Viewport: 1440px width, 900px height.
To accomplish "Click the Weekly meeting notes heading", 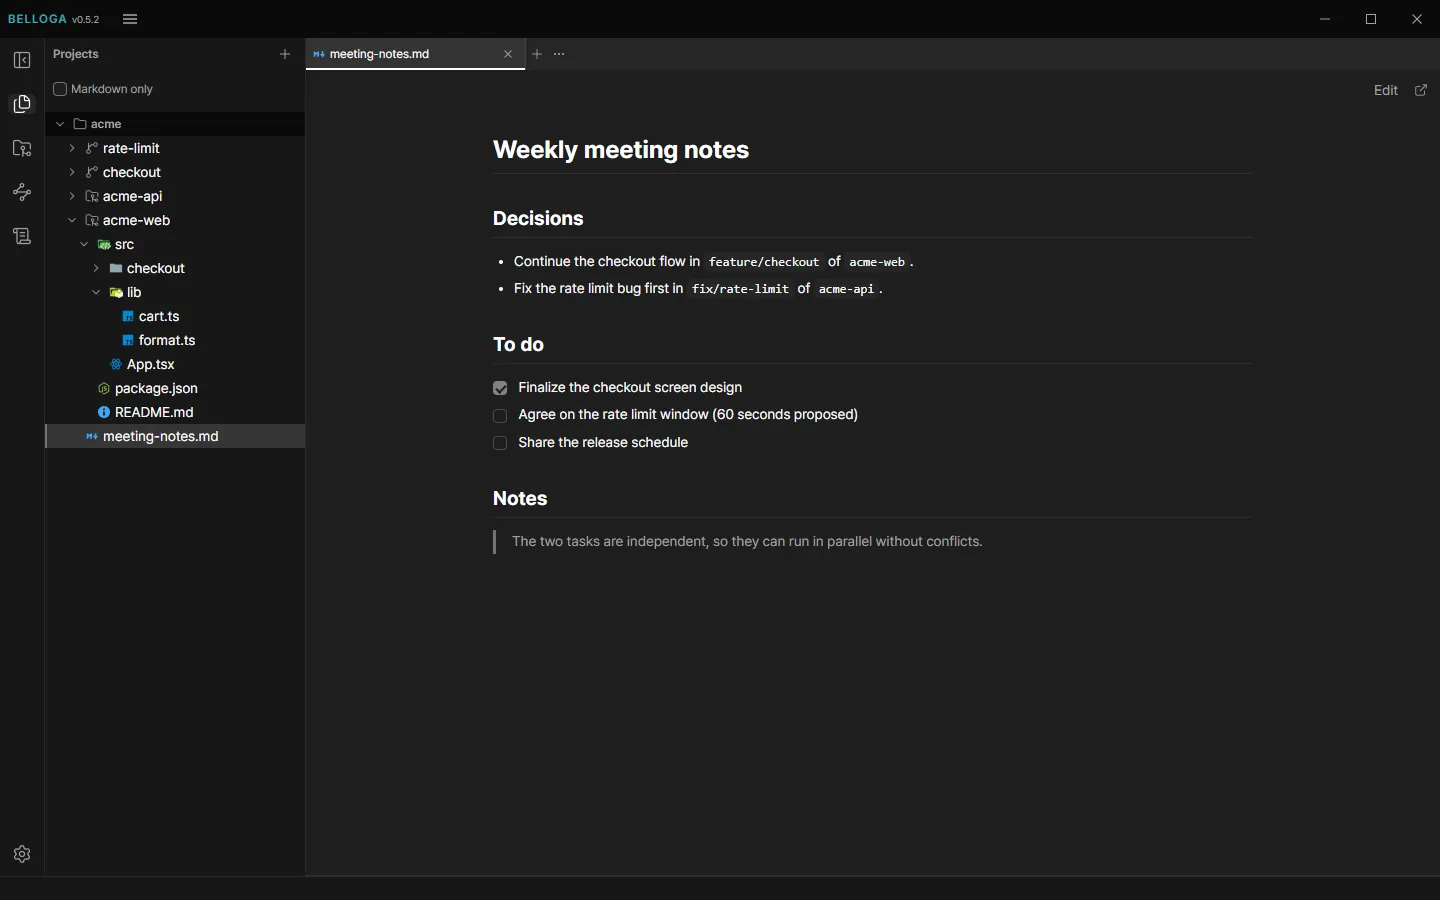I will [621, 150].
